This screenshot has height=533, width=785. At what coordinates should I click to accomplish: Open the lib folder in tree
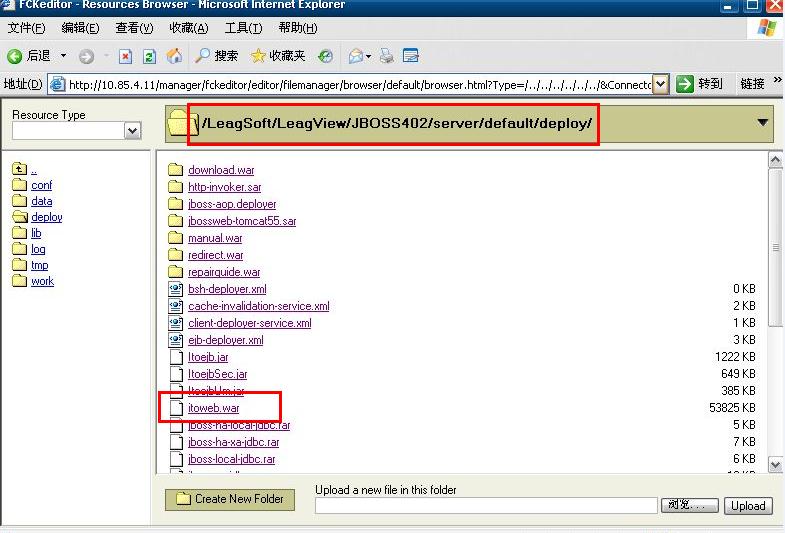click(x=36, y=233)
